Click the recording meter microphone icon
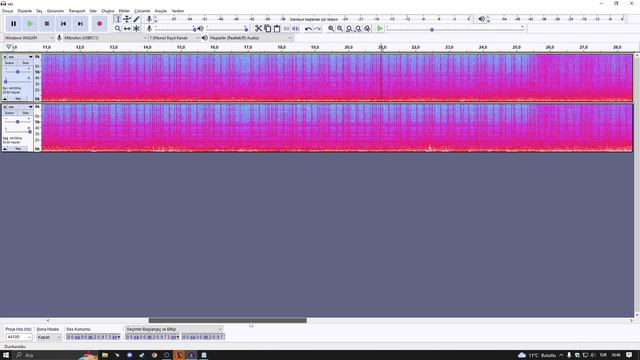This screenshot has height=360, width=640. 149,19
